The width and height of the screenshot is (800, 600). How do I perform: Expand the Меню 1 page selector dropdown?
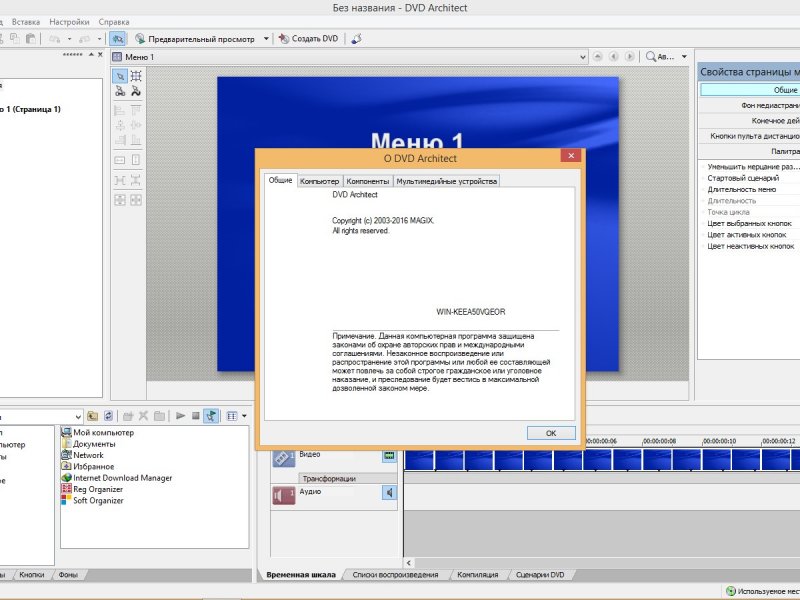(x=583, y=57)
